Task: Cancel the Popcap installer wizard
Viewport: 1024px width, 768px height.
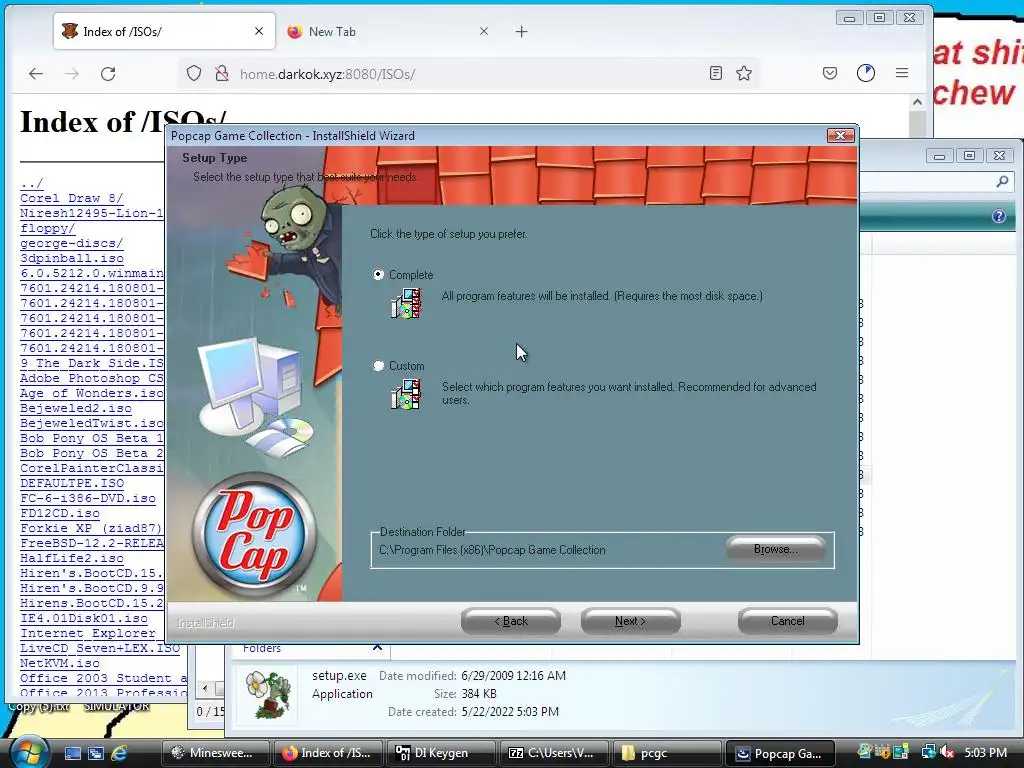Action: pyautogui.click(x=788, y=621)
